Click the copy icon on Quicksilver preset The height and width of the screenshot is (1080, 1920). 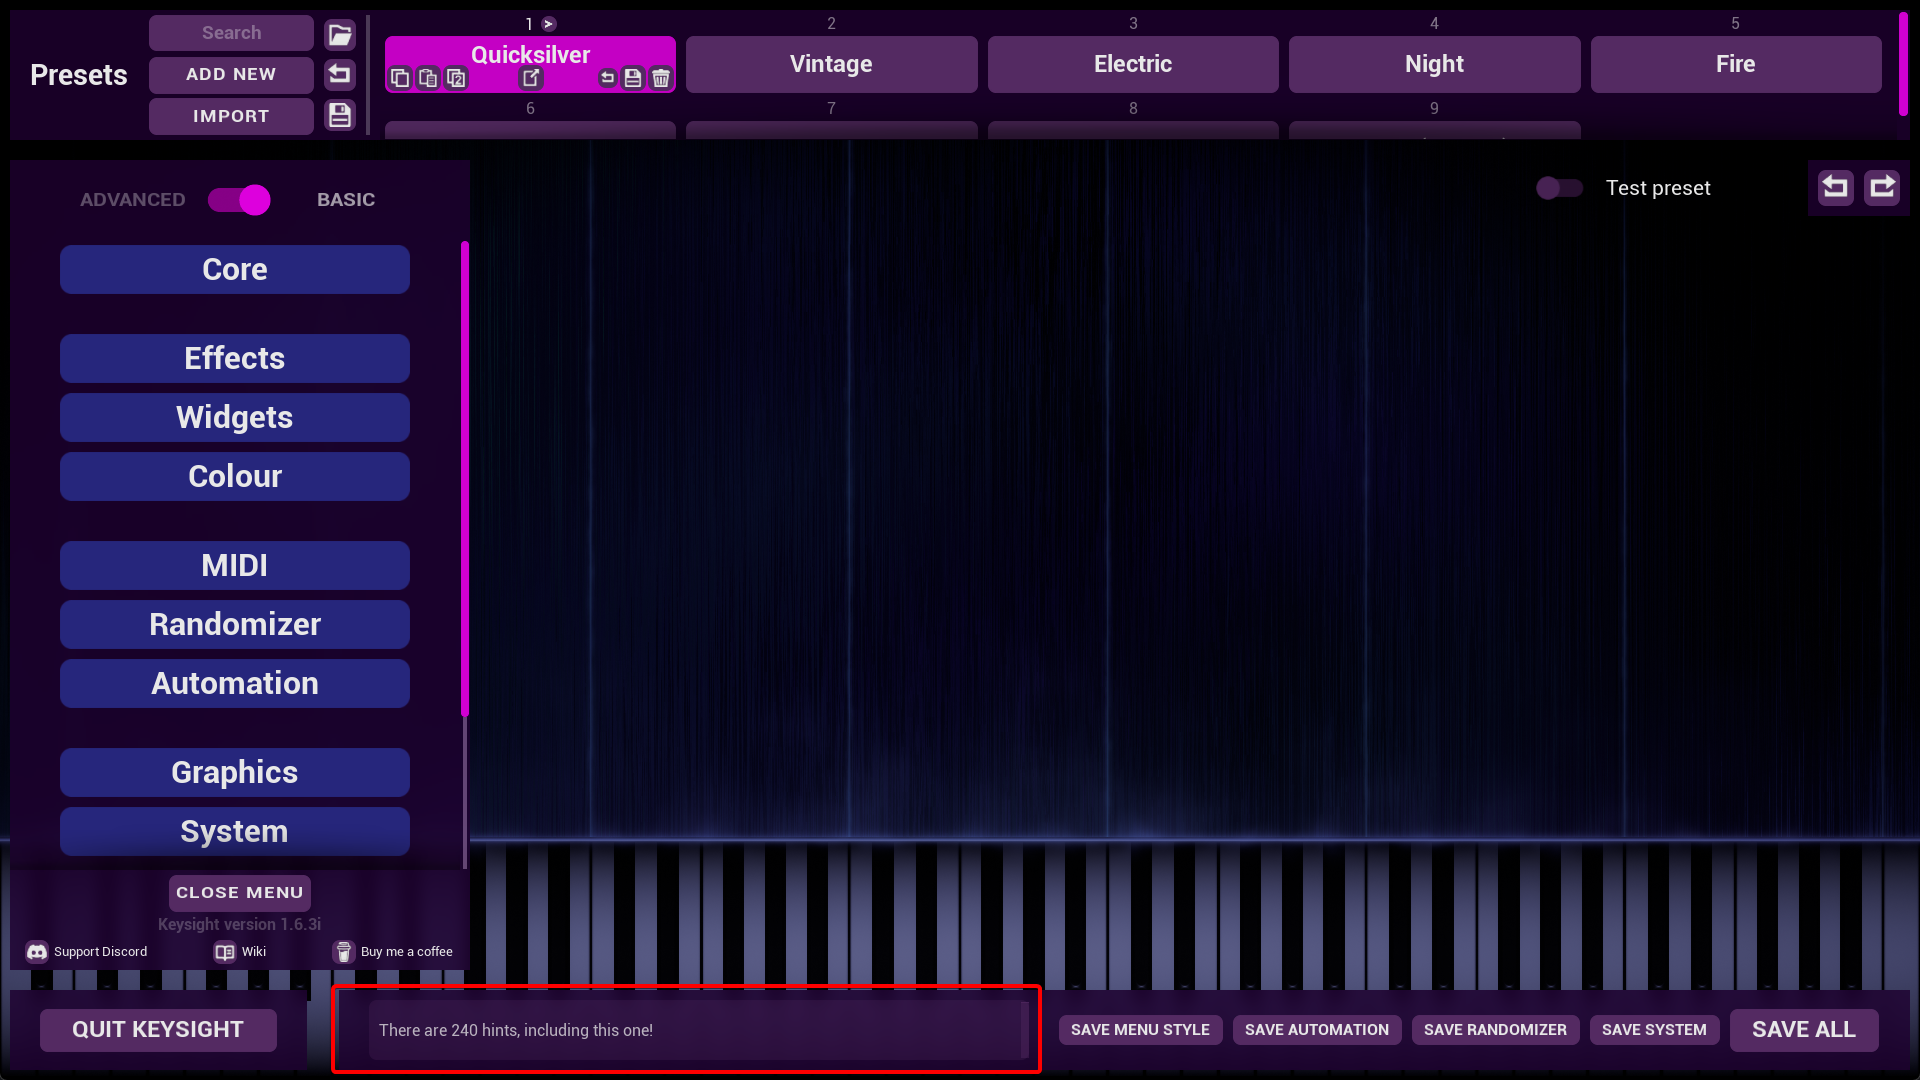pos(400,78)
